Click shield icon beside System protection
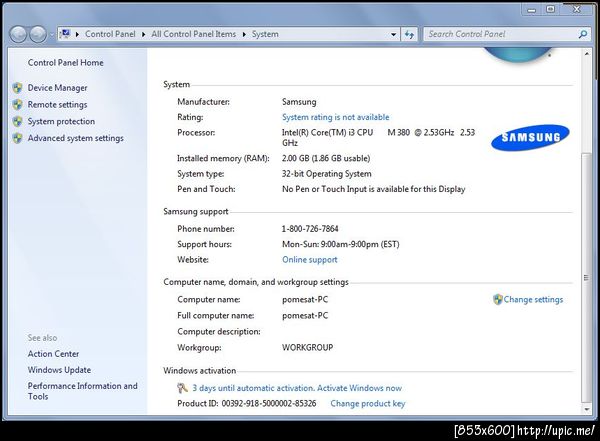 [x=17, y=121]
